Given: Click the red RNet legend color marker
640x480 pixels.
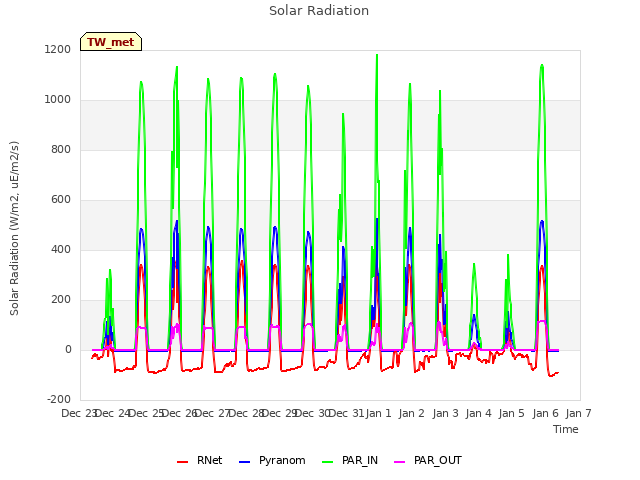Looking at the screenshot, I should pos(182,462).
